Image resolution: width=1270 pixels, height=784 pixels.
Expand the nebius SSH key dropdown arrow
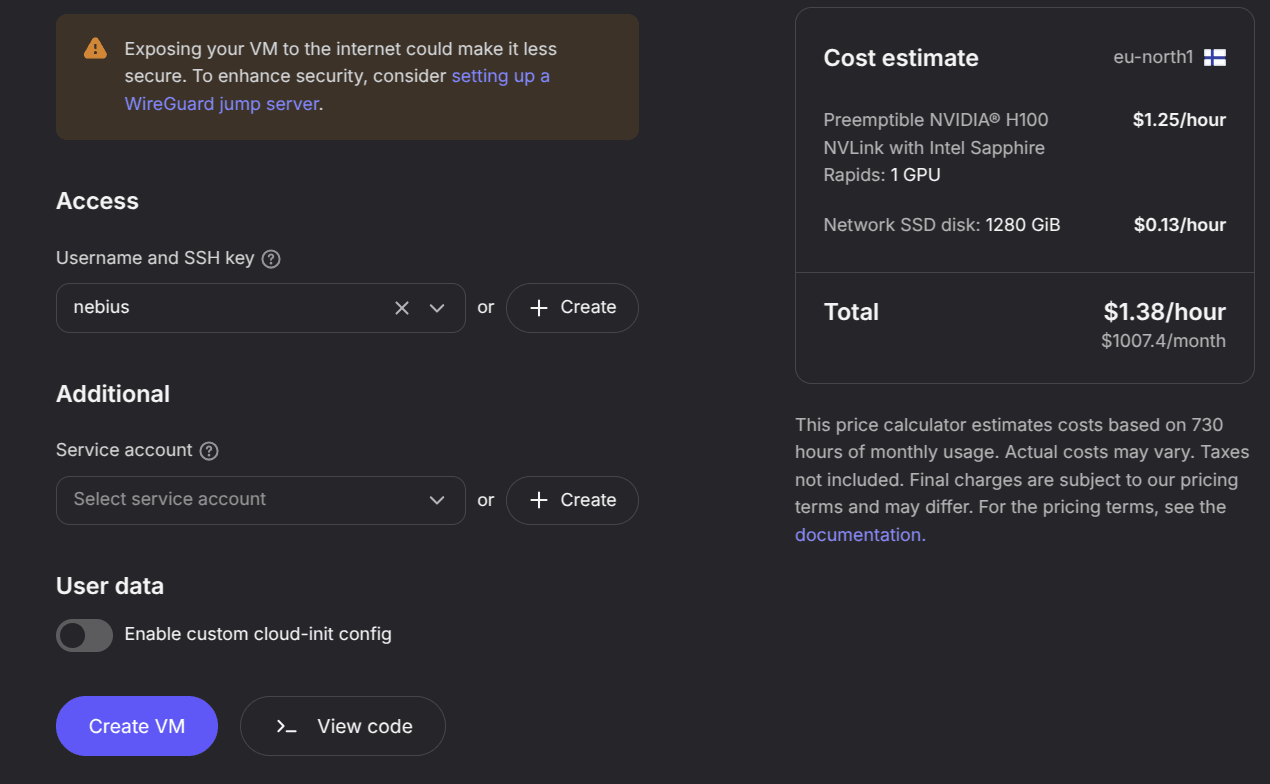[437, 308]
